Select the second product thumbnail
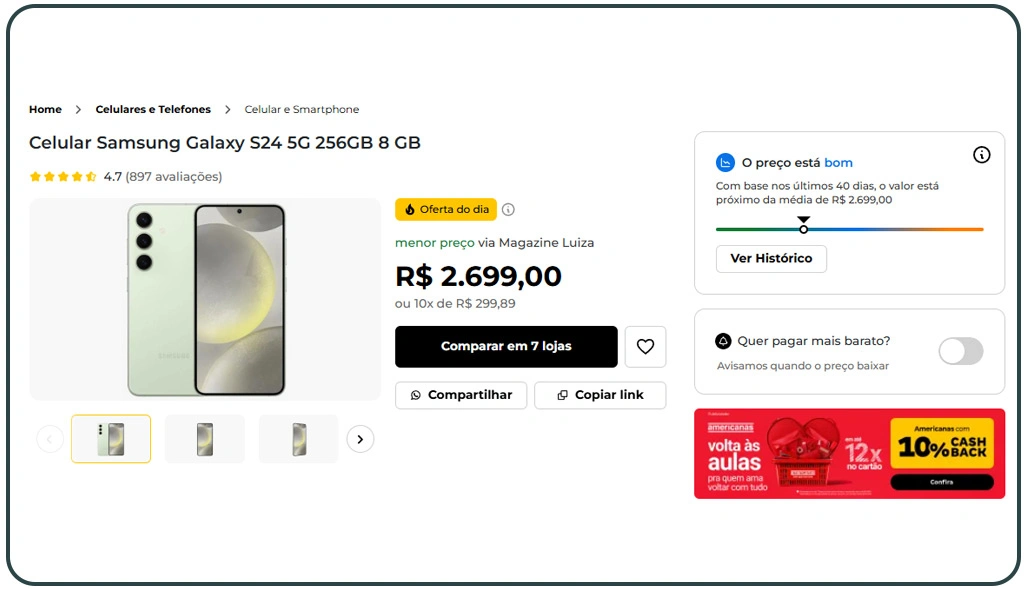Screen dimensions: 1026x589 coord(205,439)
